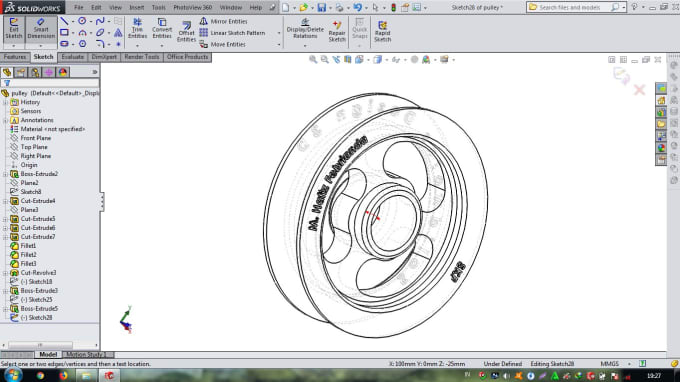The width and height of the screenshot is (680, 382).
Task: Open Firefox from the taskbar
Action: coord(63,375)
